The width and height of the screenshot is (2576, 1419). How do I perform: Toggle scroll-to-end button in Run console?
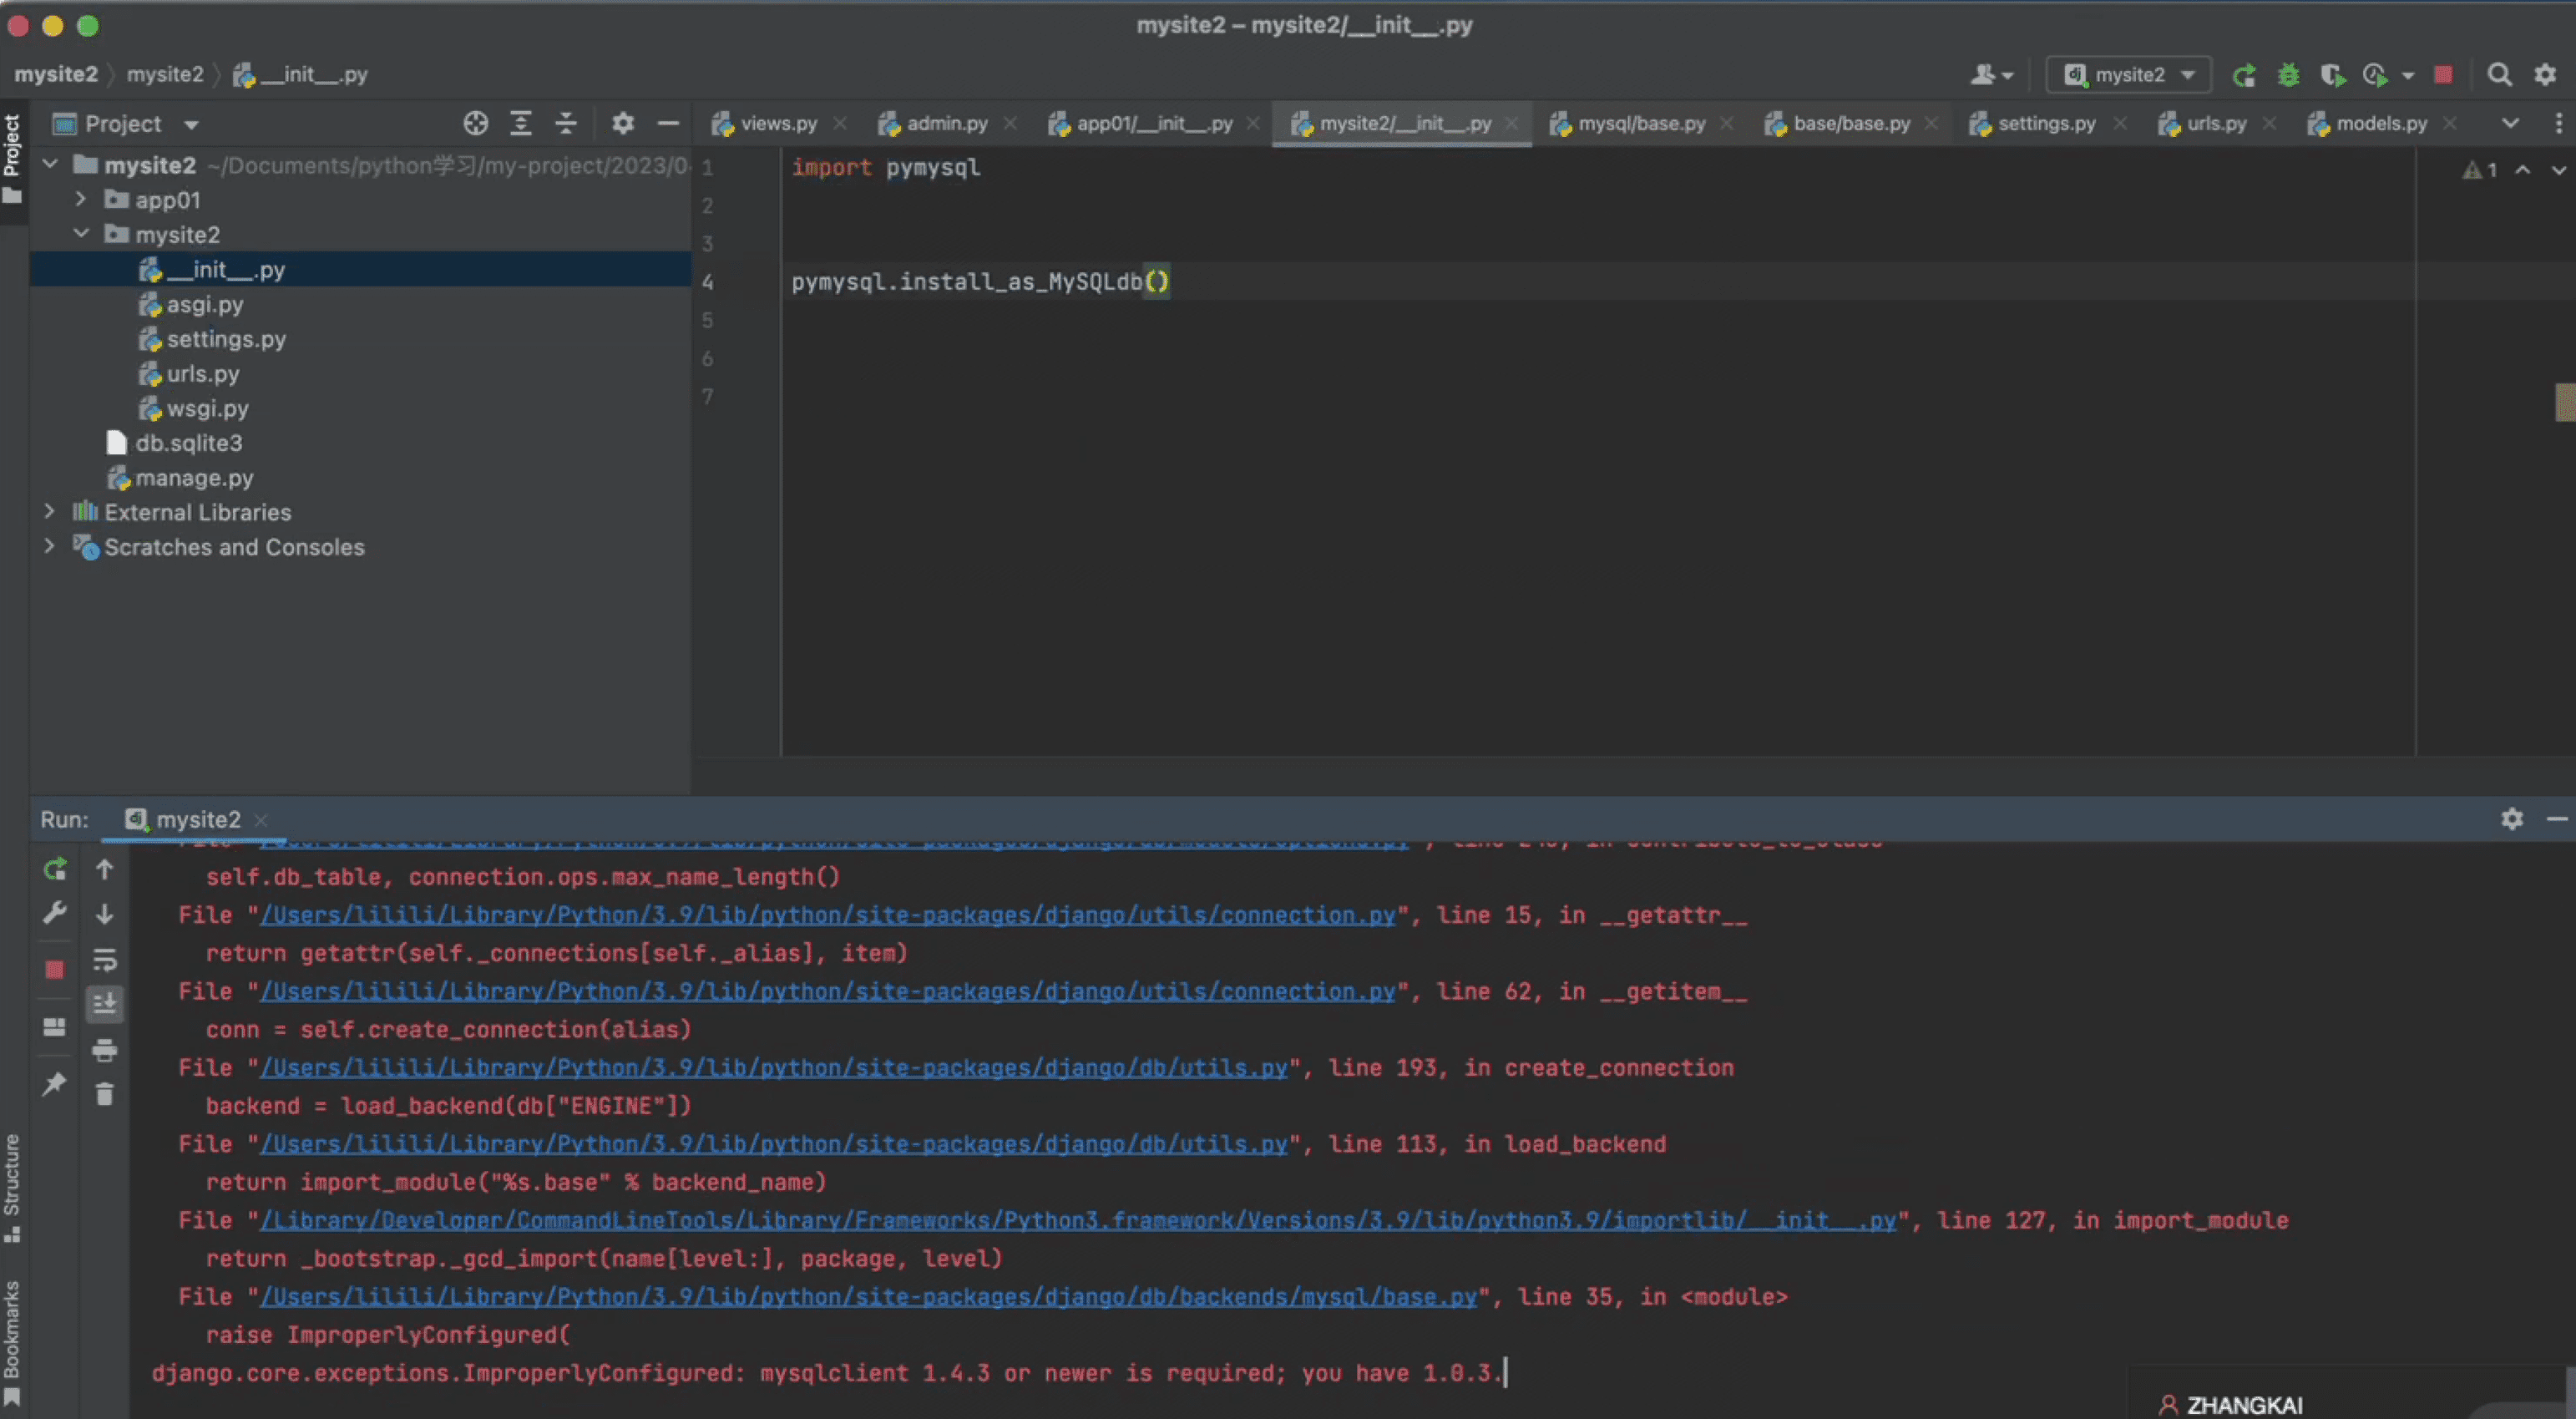pyautogui.click(x=104, y=1003)
